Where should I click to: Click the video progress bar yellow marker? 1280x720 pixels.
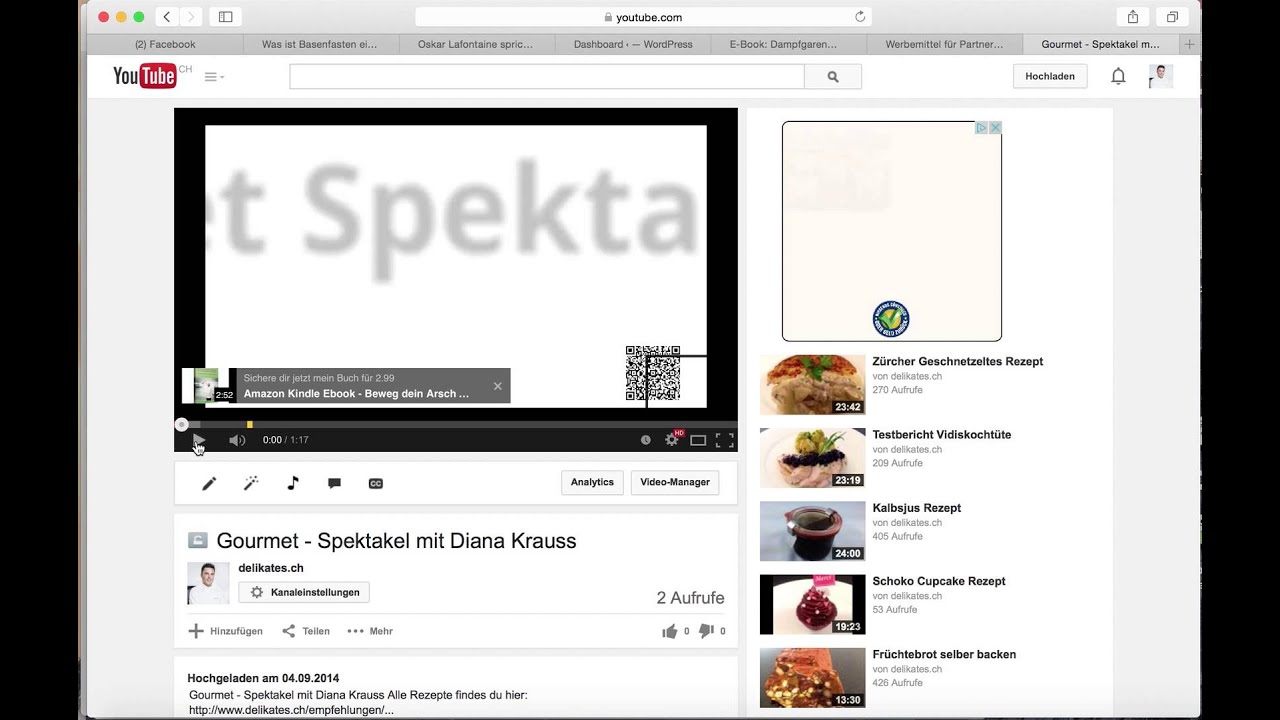tap(249, 425)
